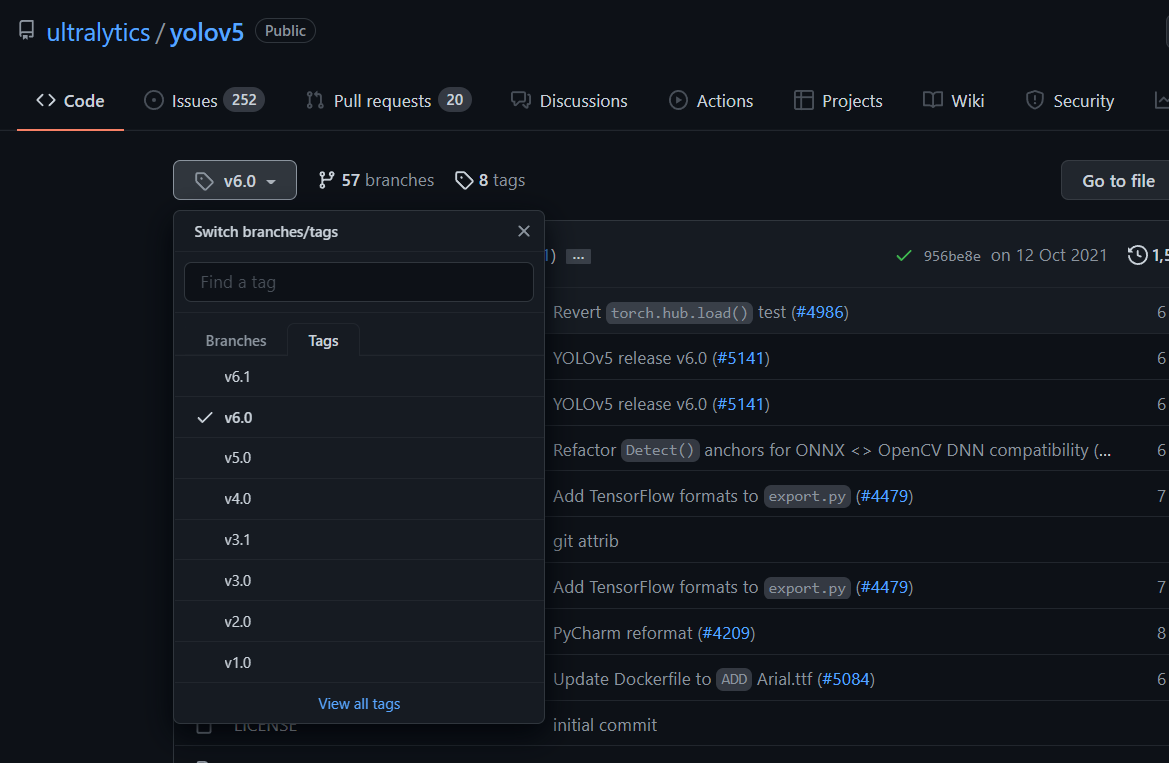Screen dimensions: 1169x763
Task: Open the v6.0 branch selector dropdown
Action: (234, 180)
